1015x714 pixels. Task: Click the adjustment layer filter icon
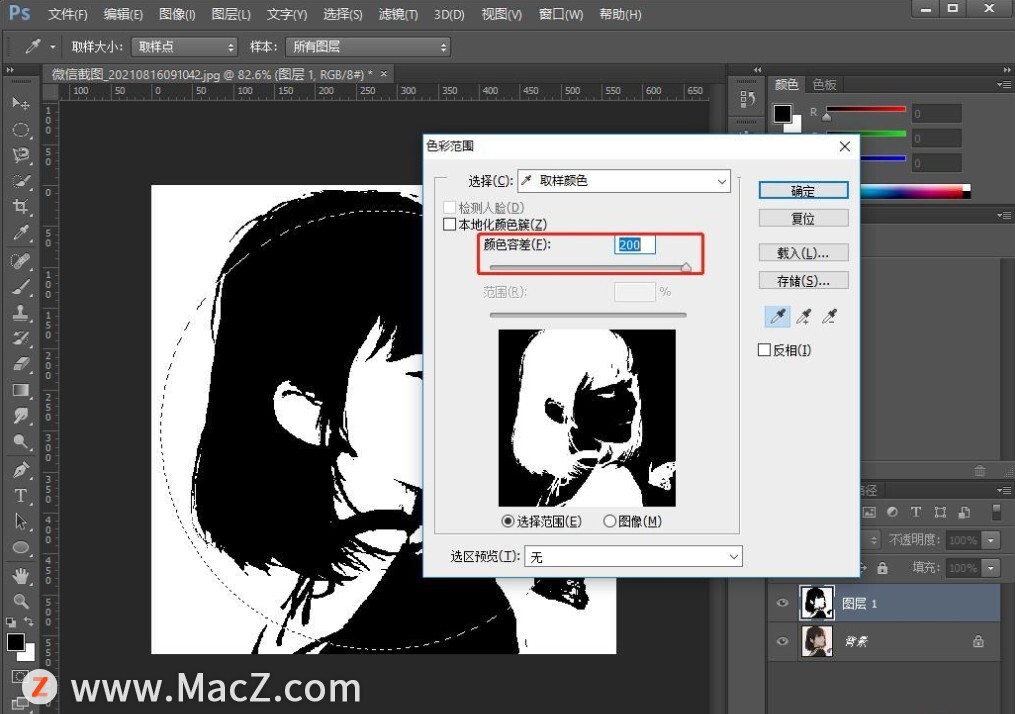click(x=892, y=512)
